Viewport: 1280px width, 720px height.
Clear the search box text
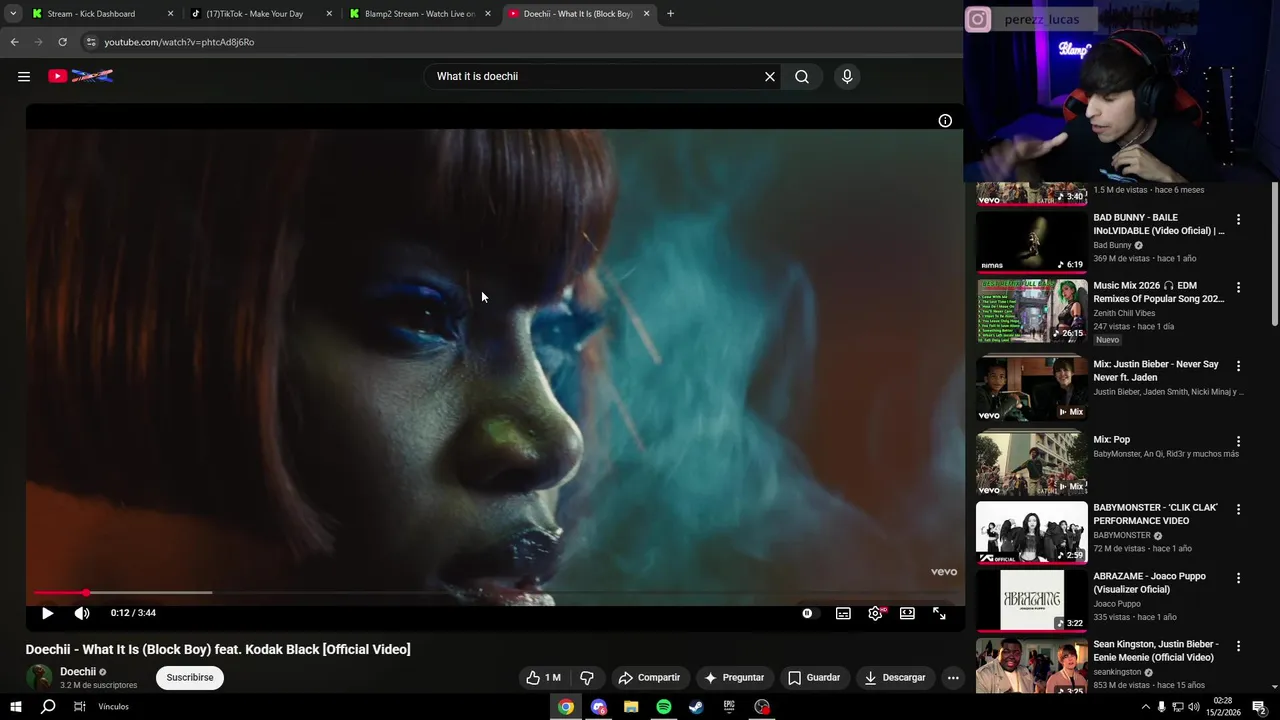click(770, 76)
